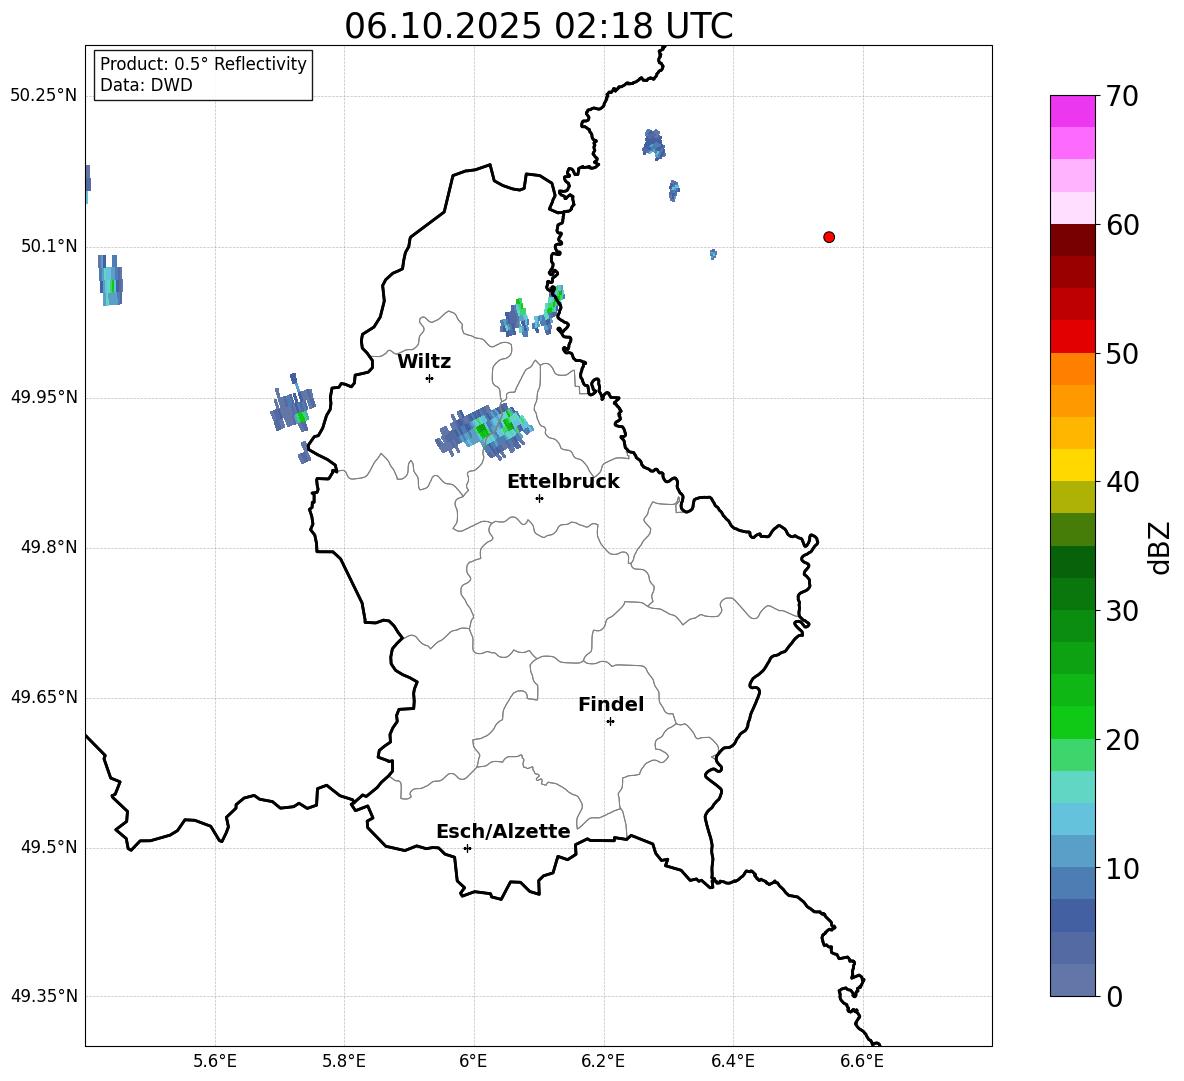Click the 49.5°N latitude label

(x=49, y=847)
